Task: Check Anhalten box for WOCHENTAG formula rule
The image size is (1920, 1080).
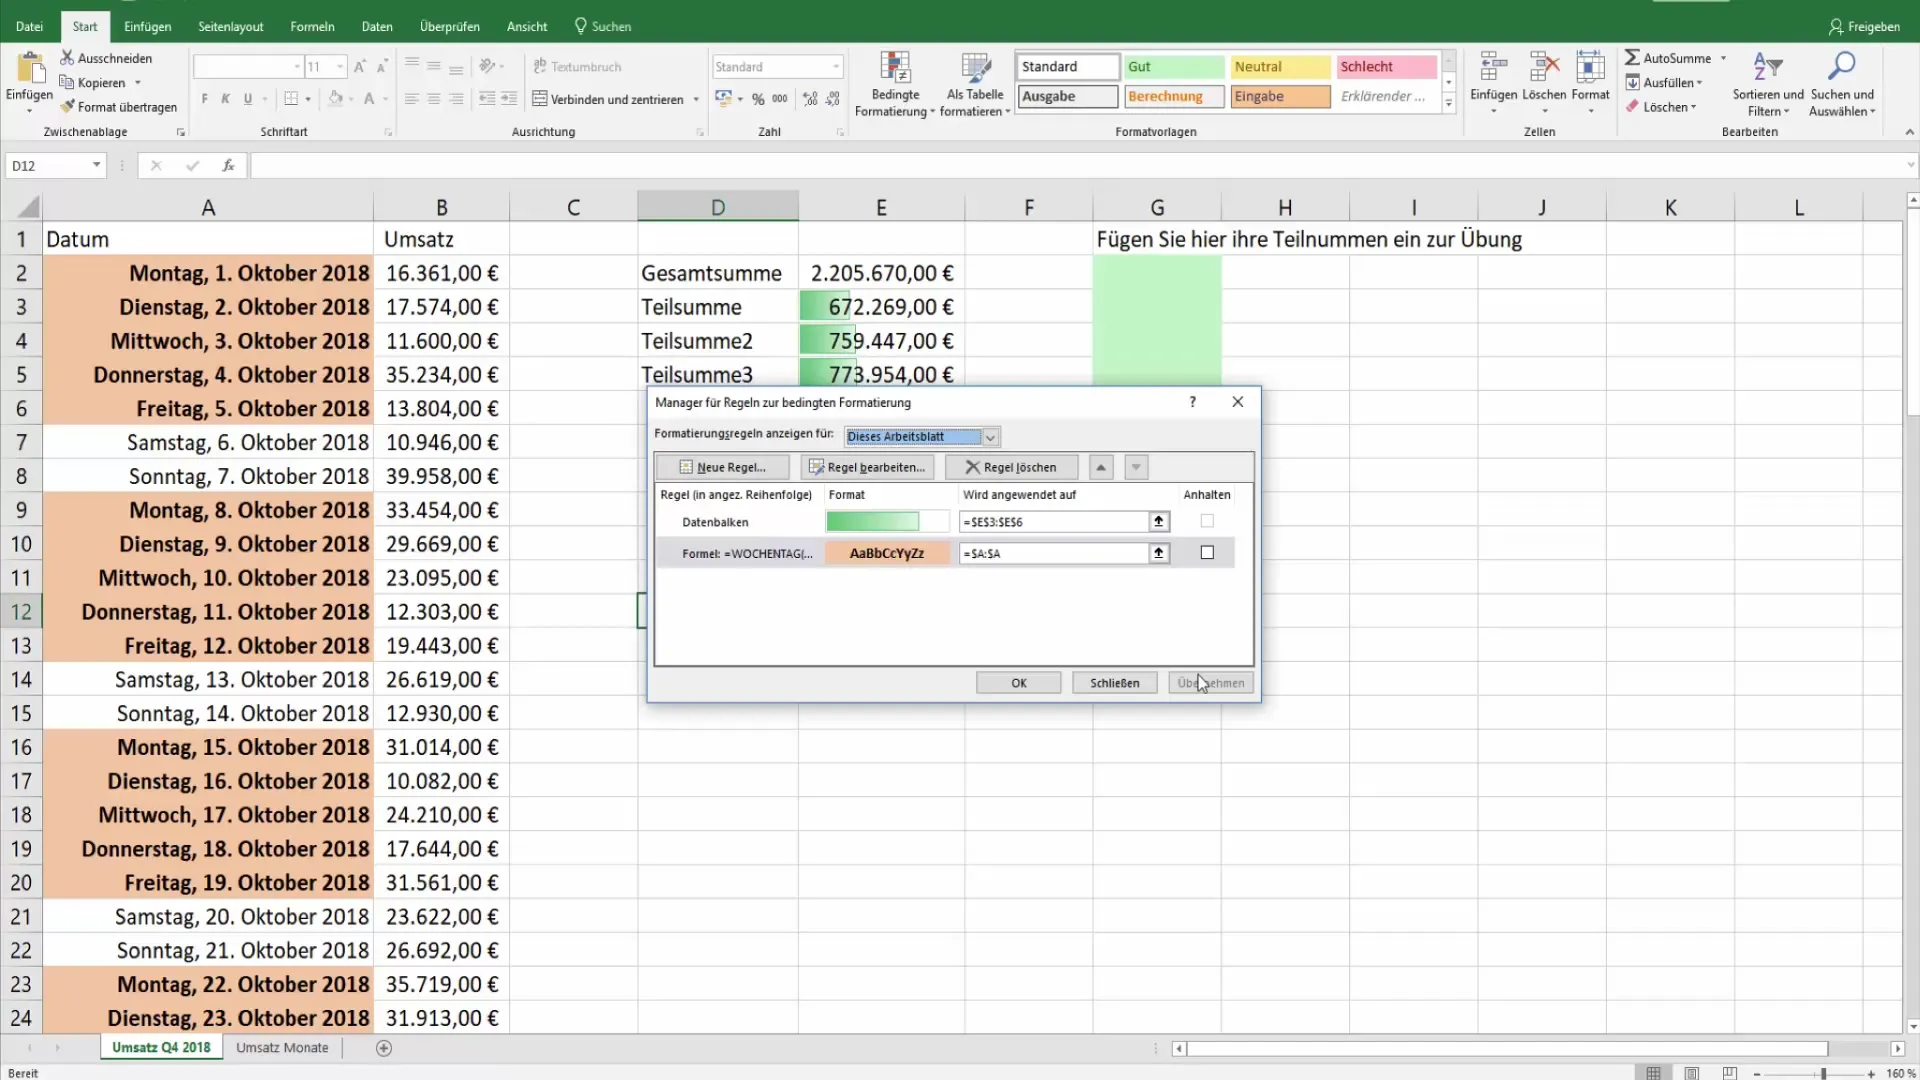Action: pyautogui.click(x=1207, y=553)
